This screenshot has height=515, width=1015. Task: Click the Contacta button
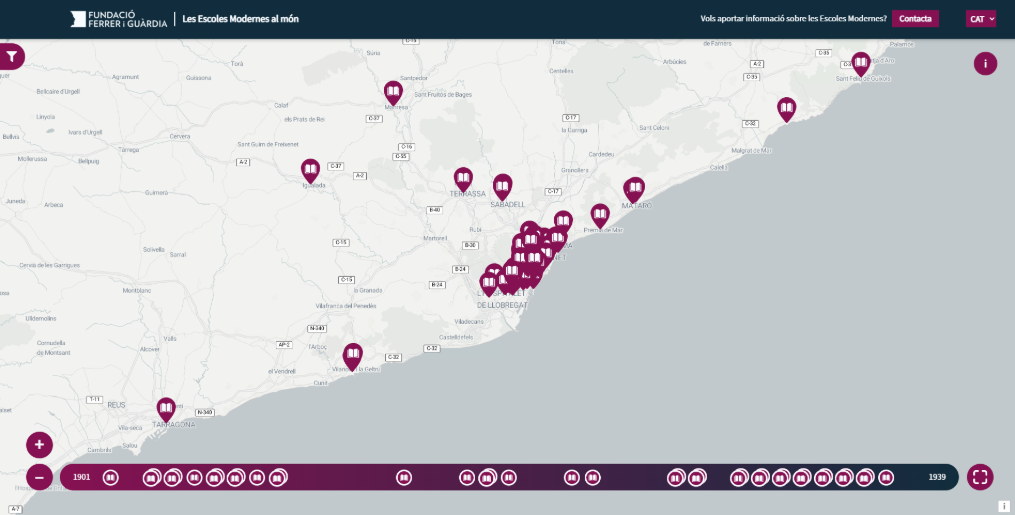click(915, 18)
